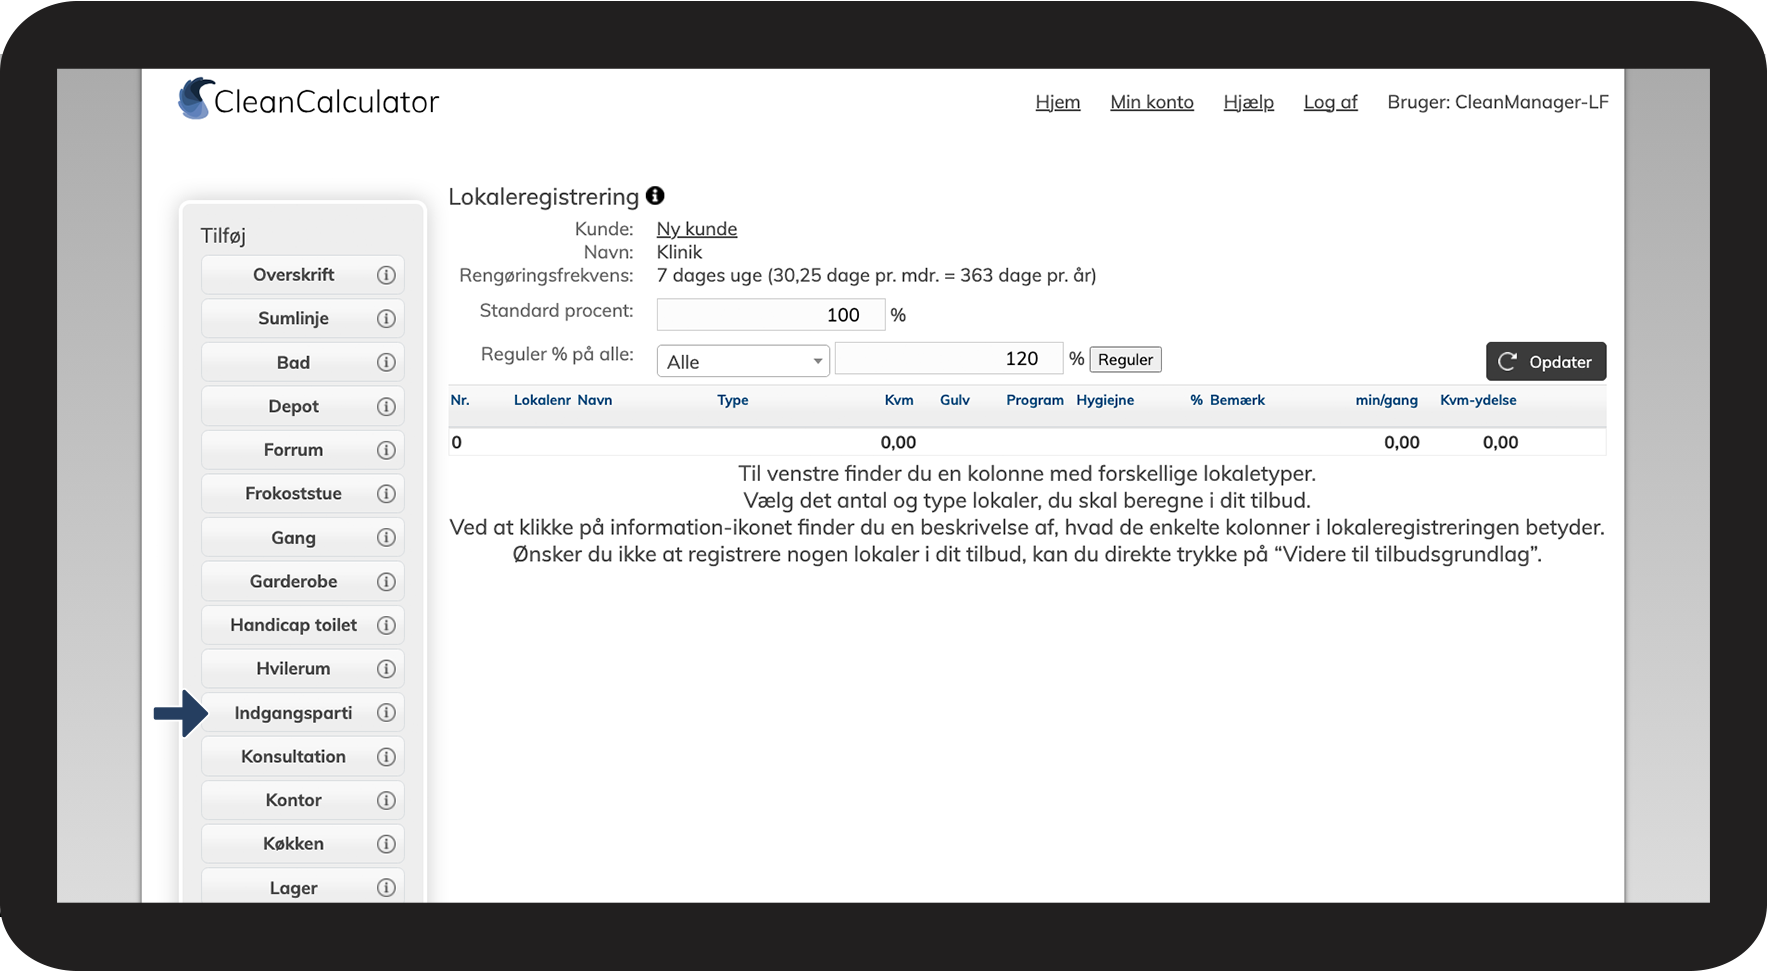Click the CleanCalculator logo
The height and width of the screenshot is (971, 1767).
point(308,100)
